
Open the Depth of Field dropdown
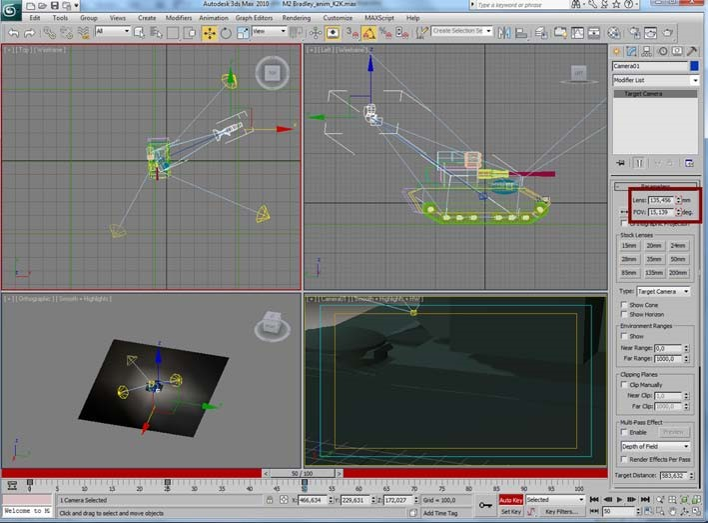click(655, 446)
